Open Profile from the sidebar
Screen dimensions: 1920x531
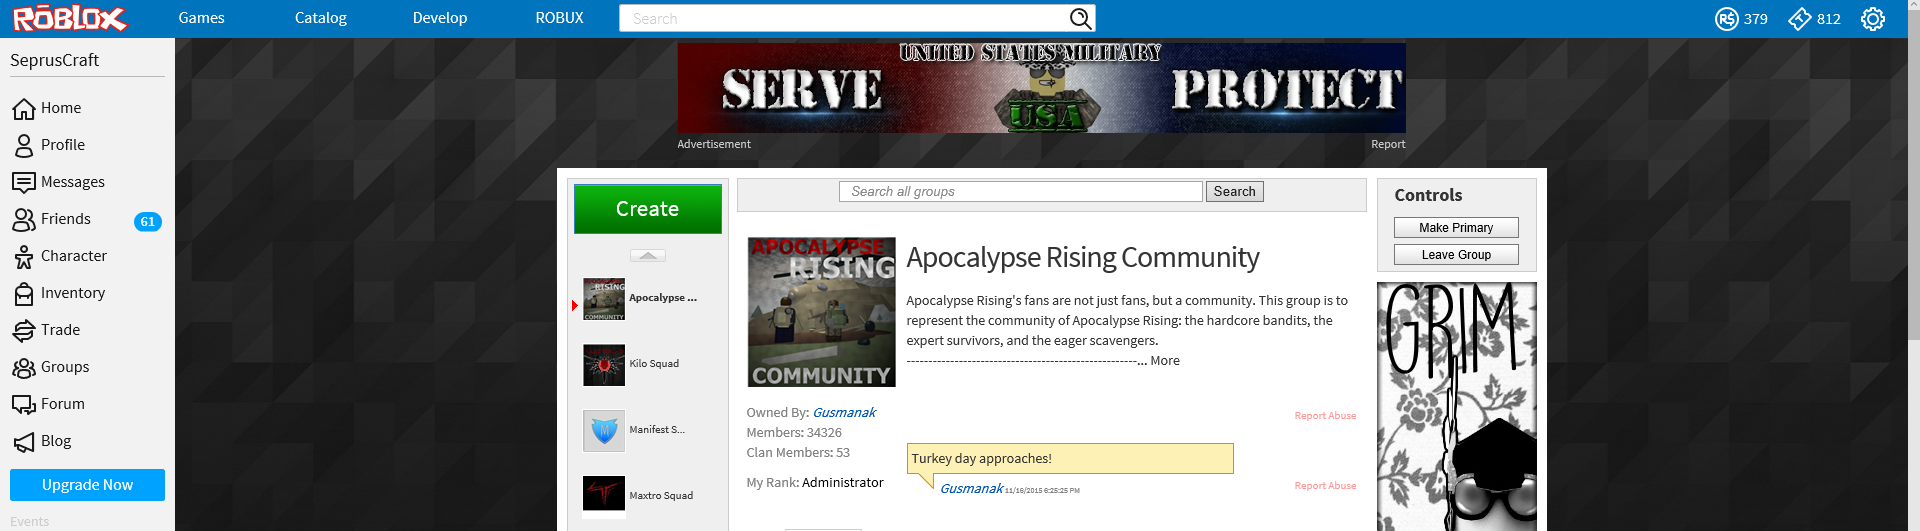[x=62, y=145]
